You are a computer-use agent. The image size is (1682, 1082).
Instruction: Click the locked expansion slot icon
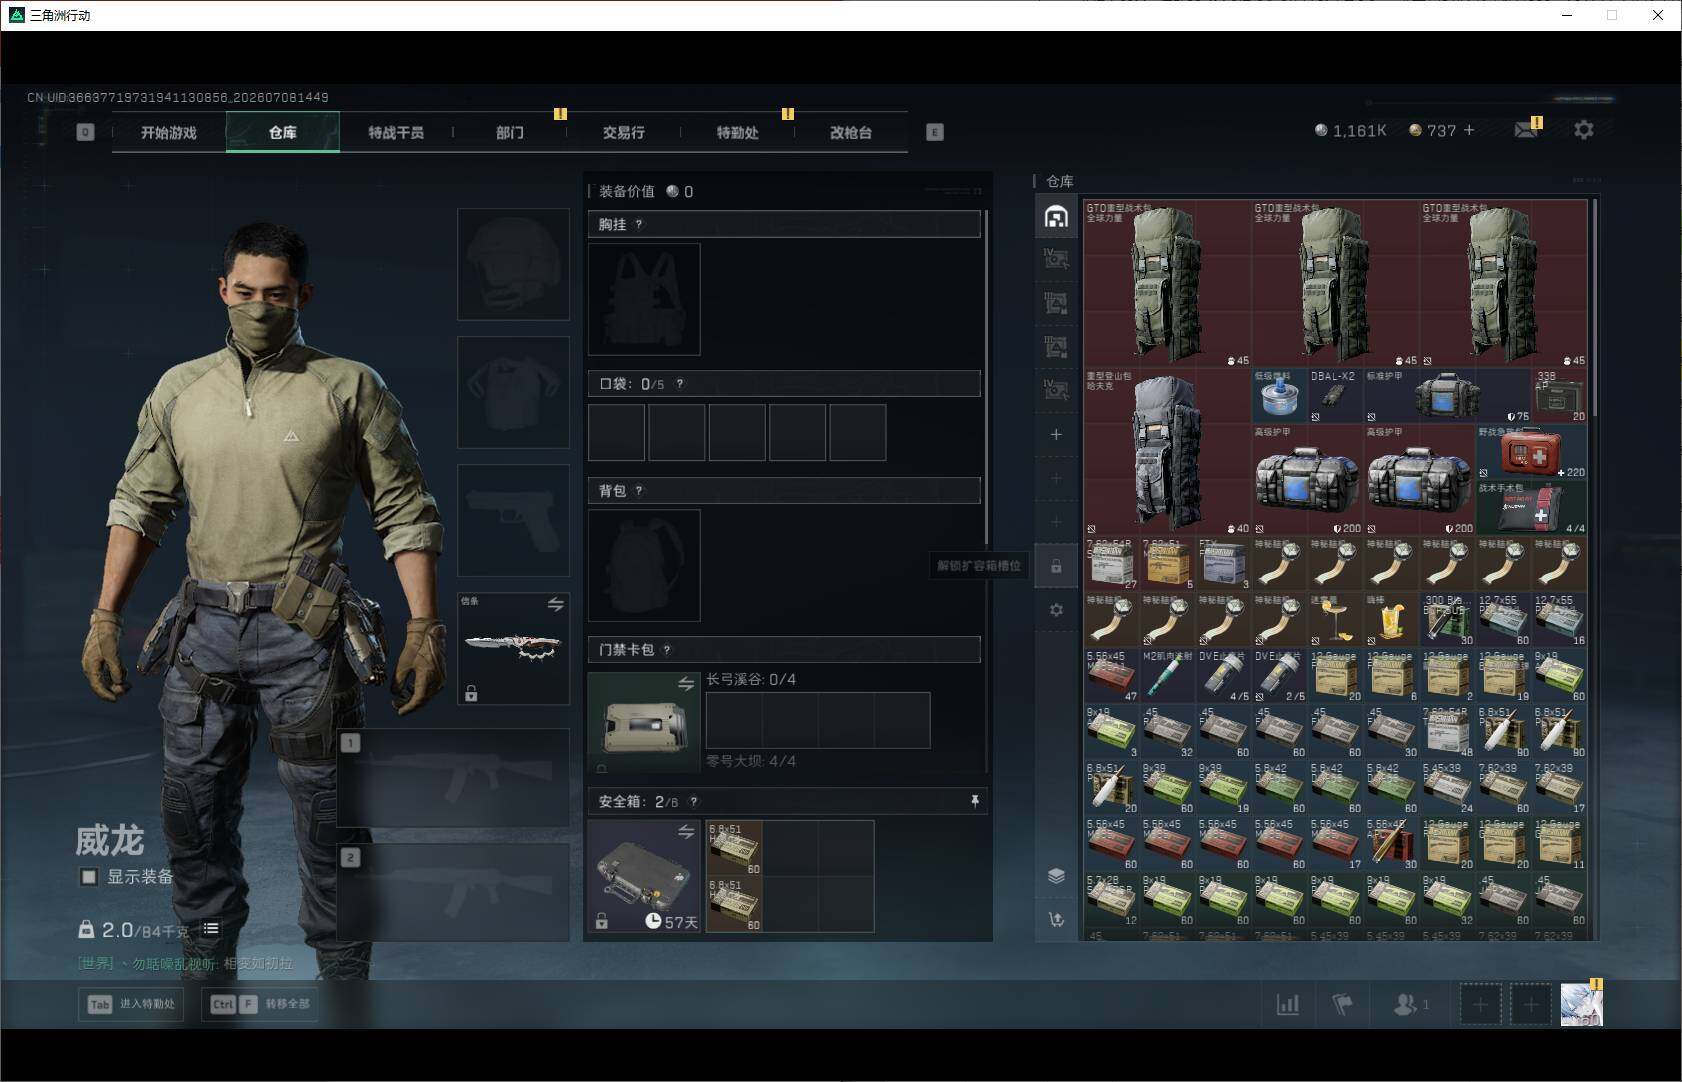click(x=1056, y=566)
